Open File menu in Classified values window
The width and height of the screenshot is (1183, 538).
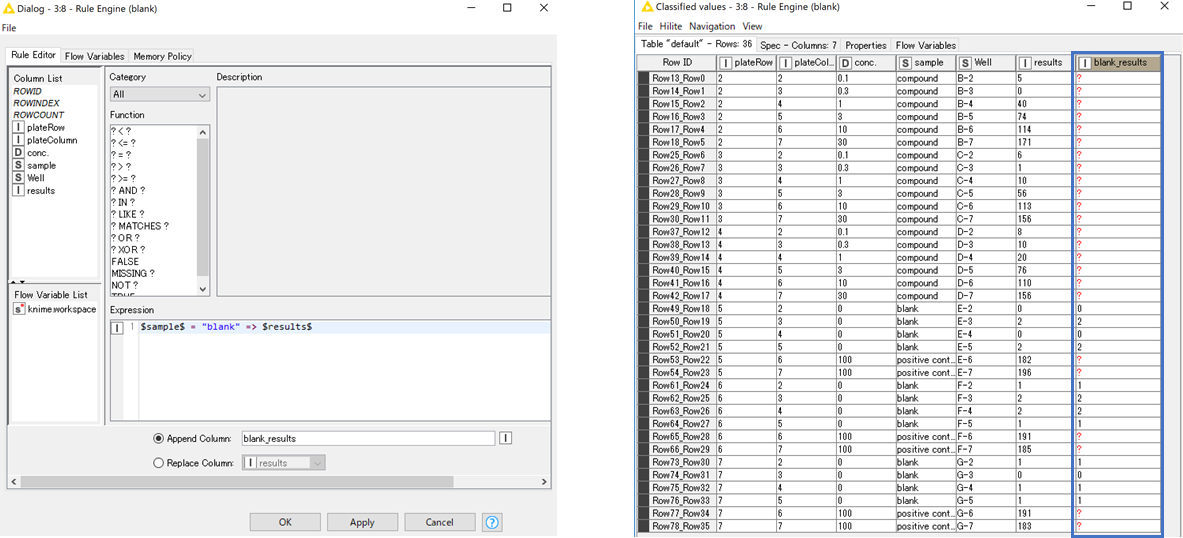coord(645,26)
